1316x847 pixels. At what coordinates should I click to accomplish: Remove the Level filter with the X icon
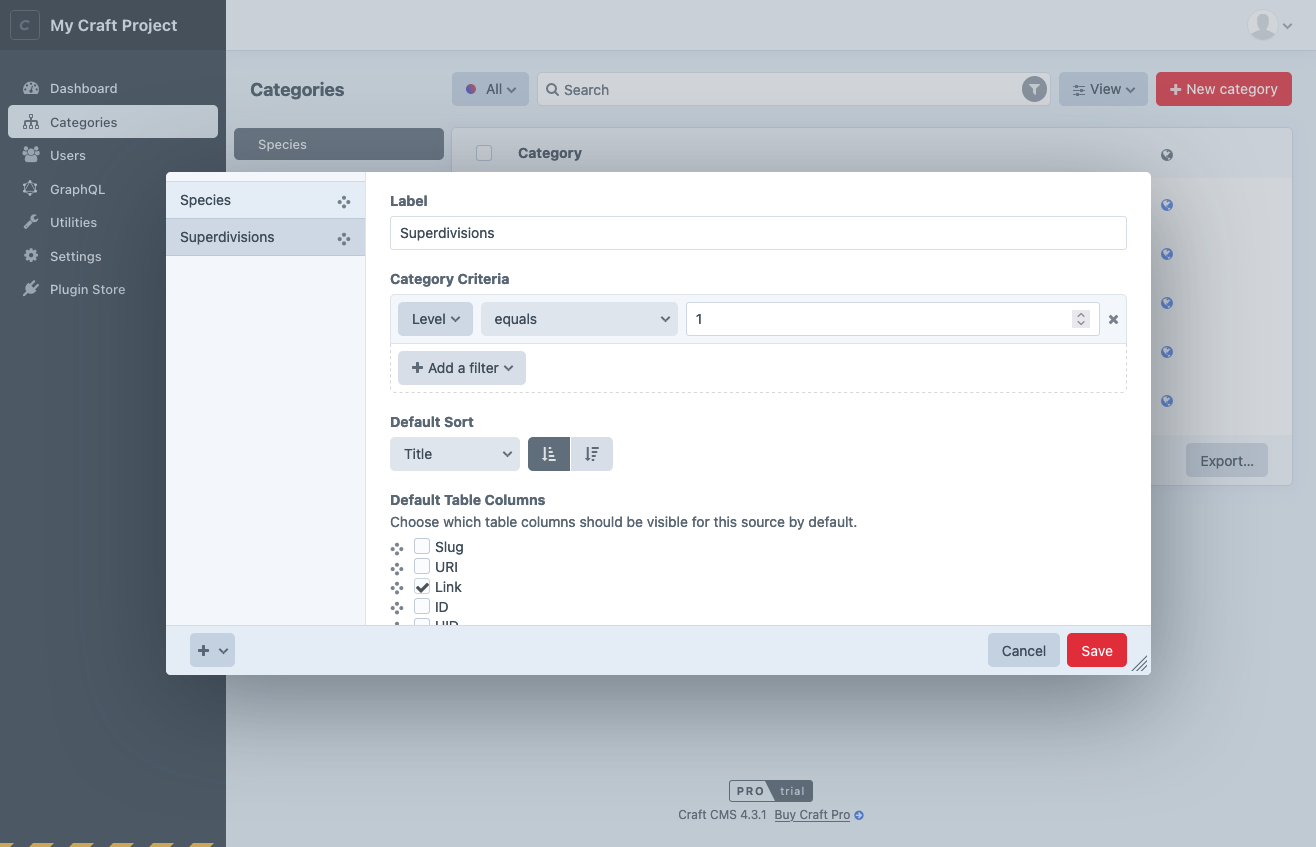(x=1113, y=319)
